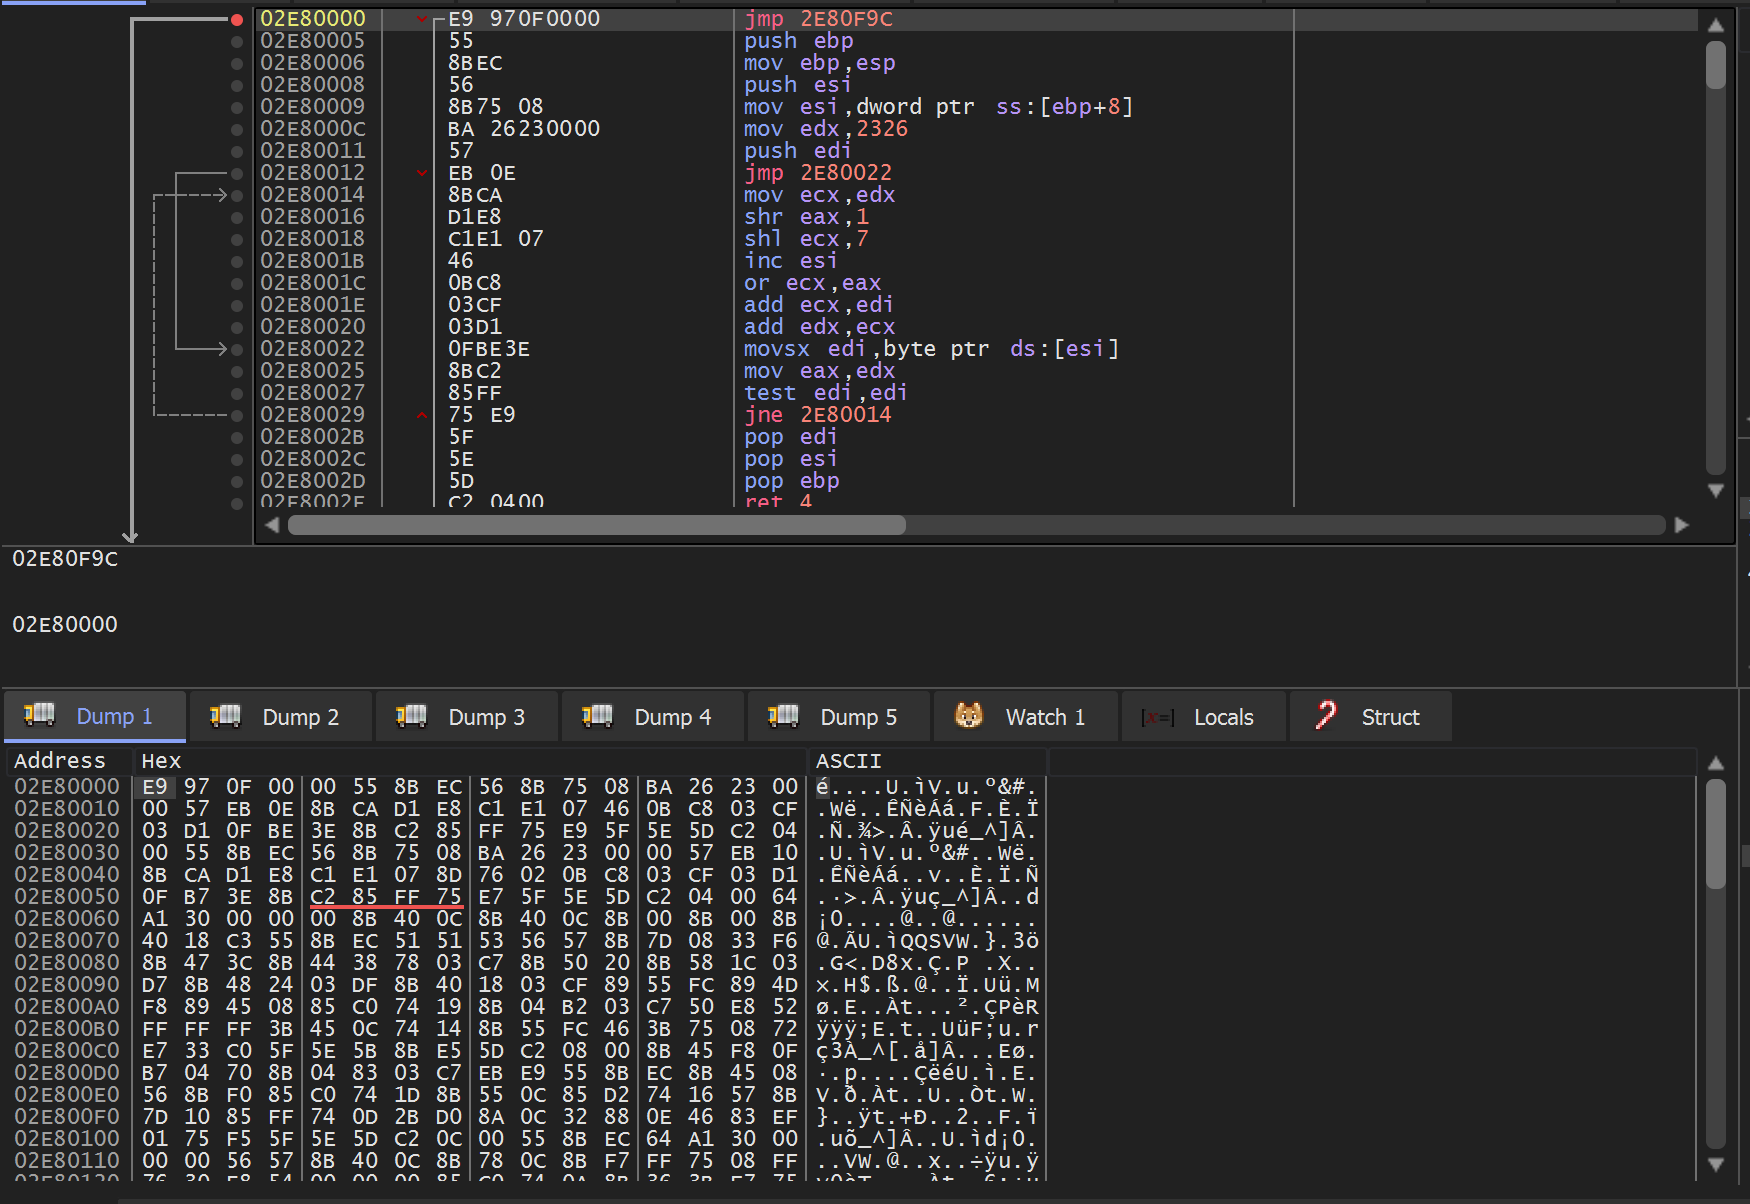Click the ASCII text of dump row 02E80070
The image size is (1750, 1204).
coord(928,941)
